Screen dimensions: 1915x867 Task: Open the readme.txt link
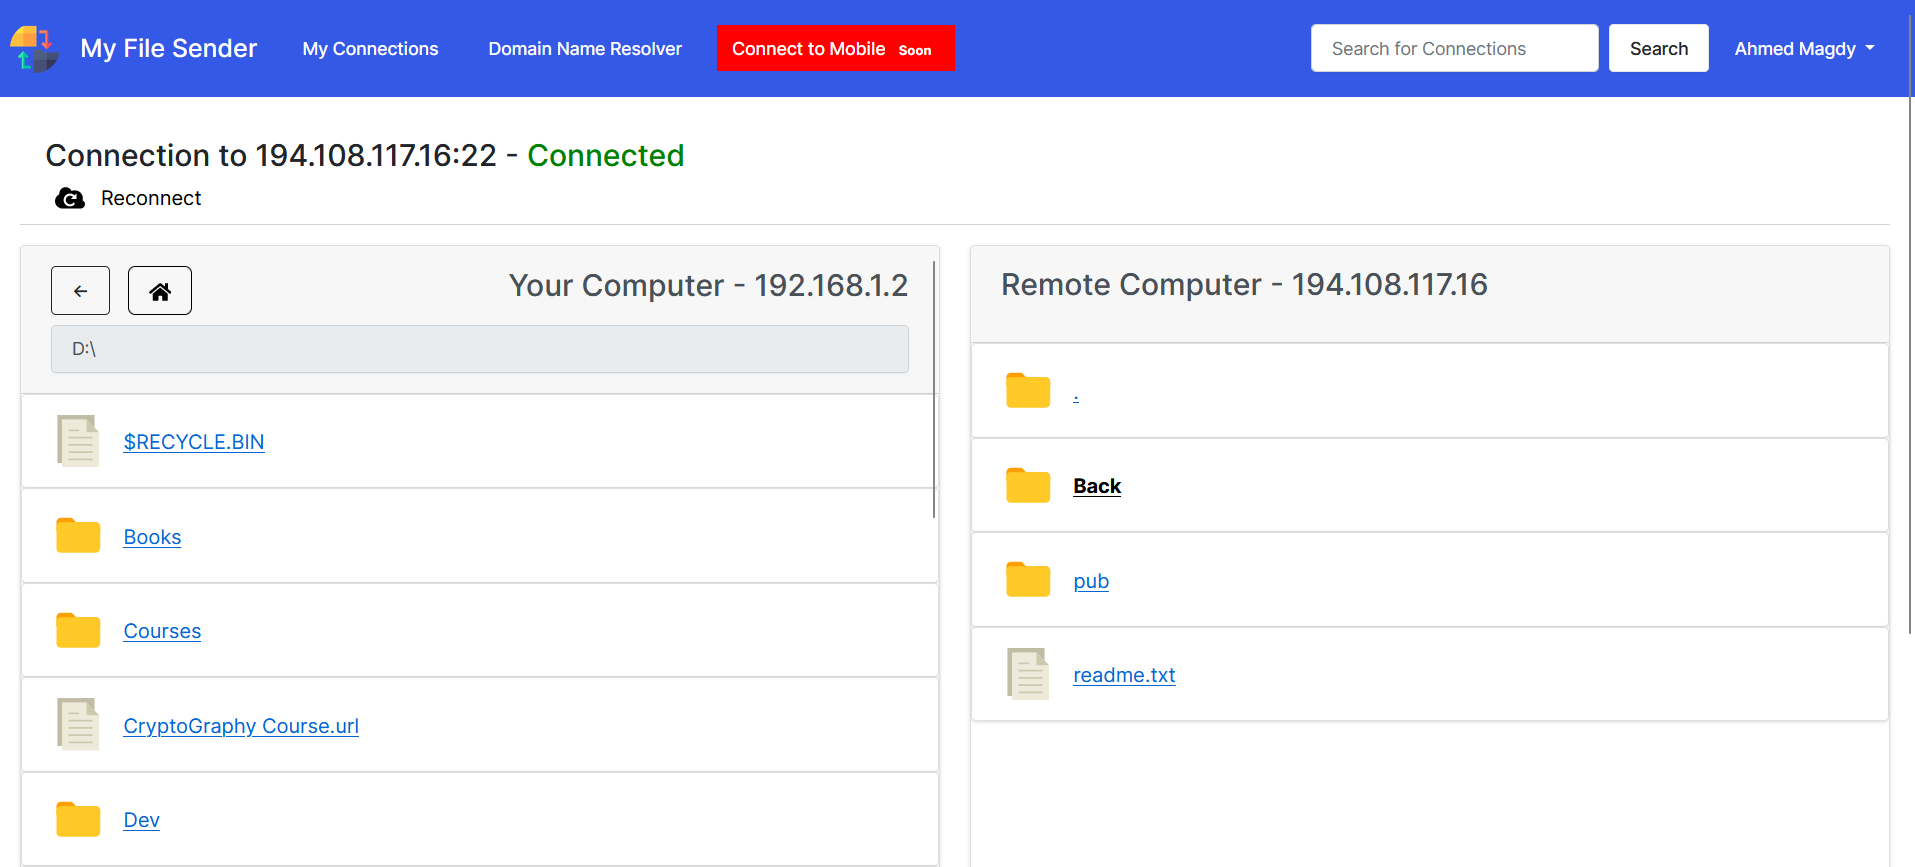click(1124, 675)
